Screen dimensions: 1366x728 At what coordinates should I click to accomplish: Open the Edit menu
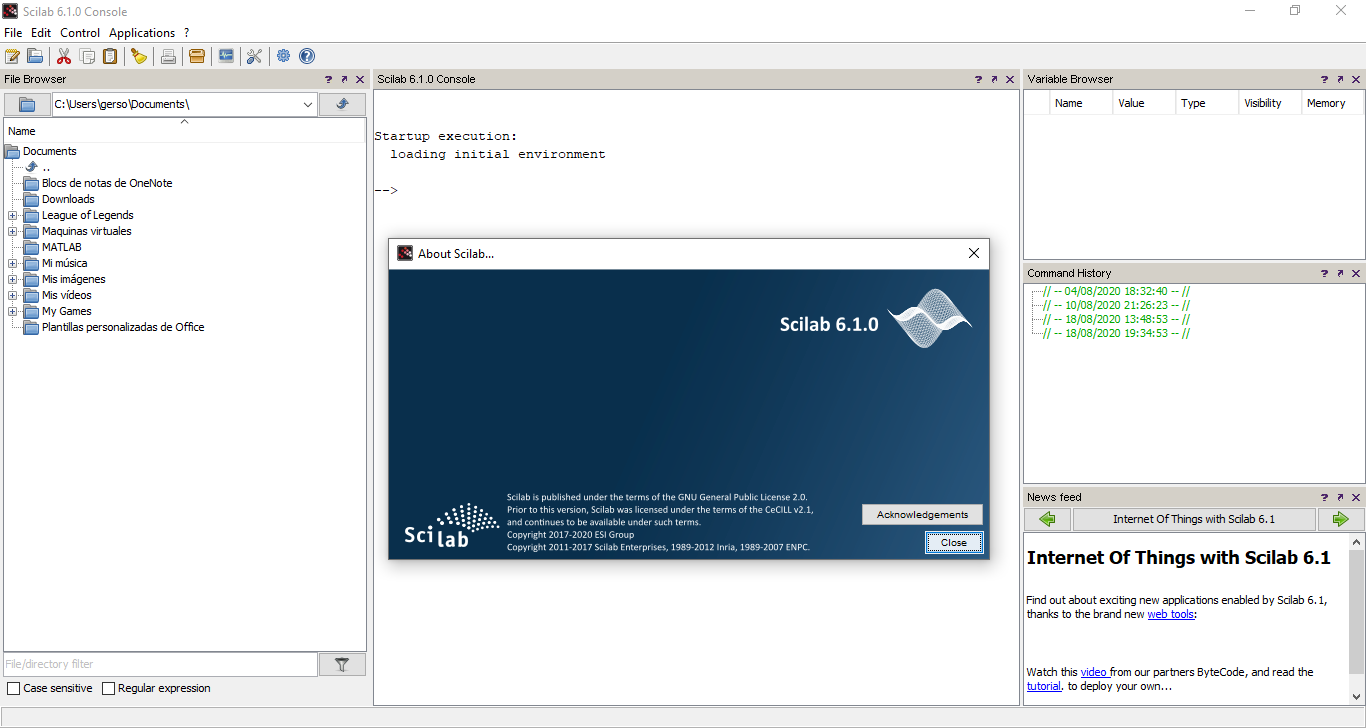pyautogui.click(x=41, y=33)
